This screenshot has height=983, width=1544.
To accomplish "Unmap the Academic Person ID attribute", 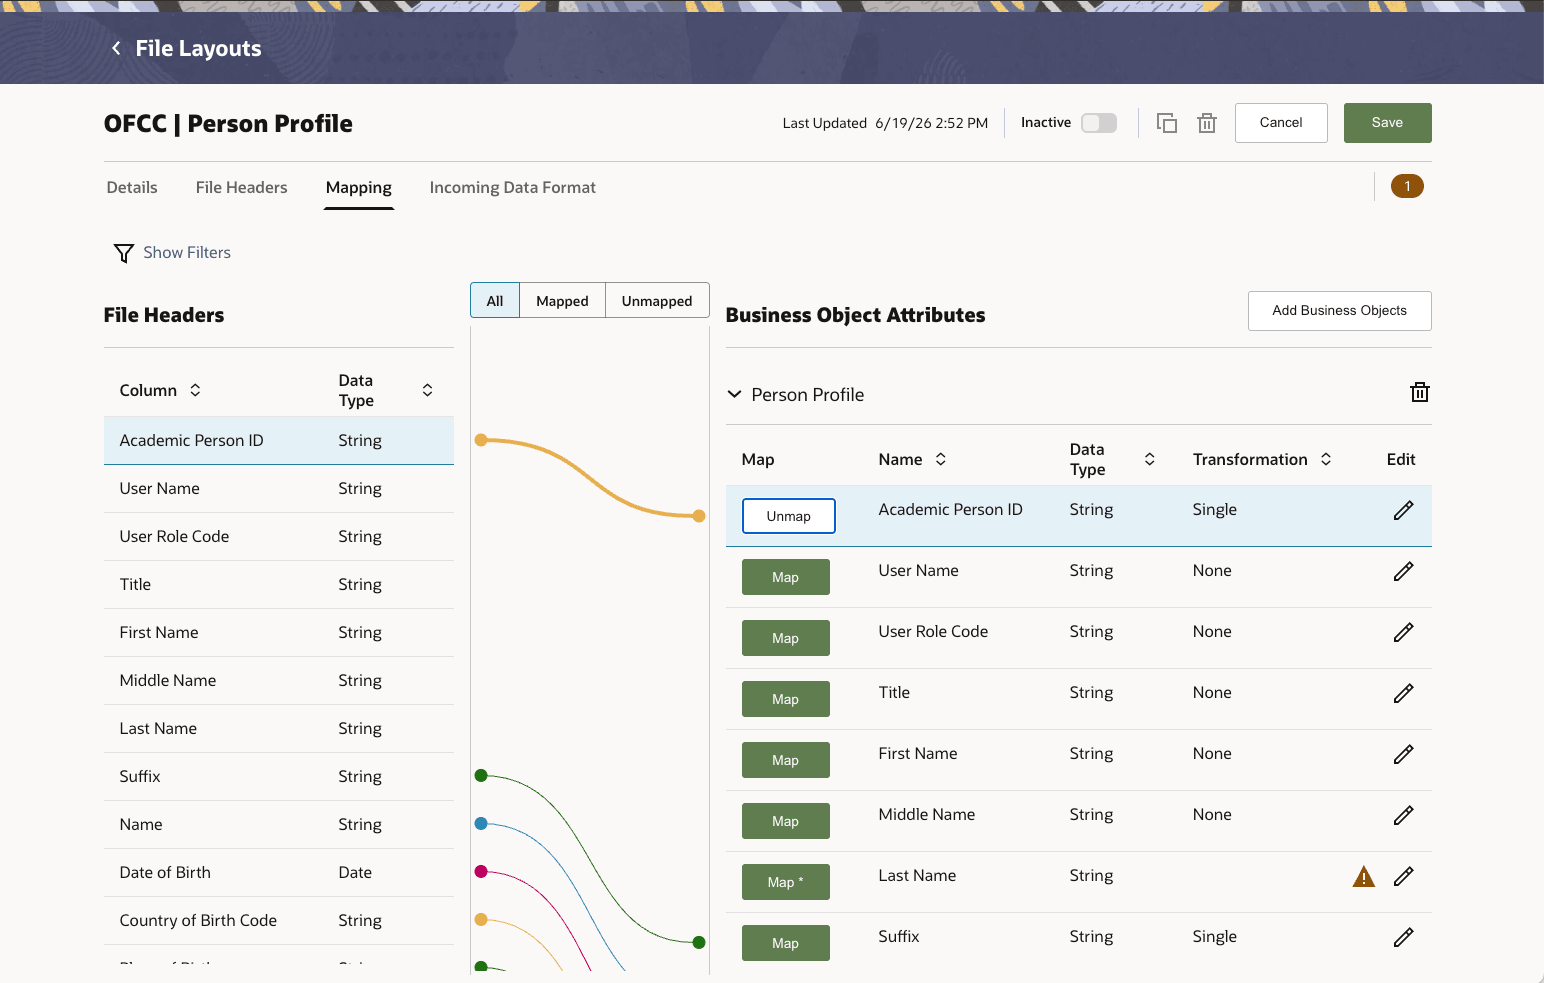I will coord(788,516).
